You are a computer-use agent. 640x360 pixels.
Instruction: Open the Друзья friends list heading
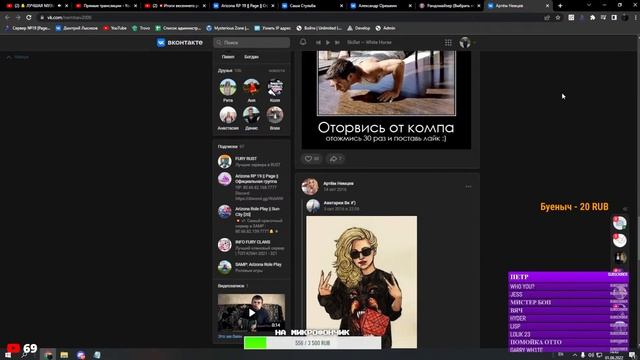click(225, 71)
